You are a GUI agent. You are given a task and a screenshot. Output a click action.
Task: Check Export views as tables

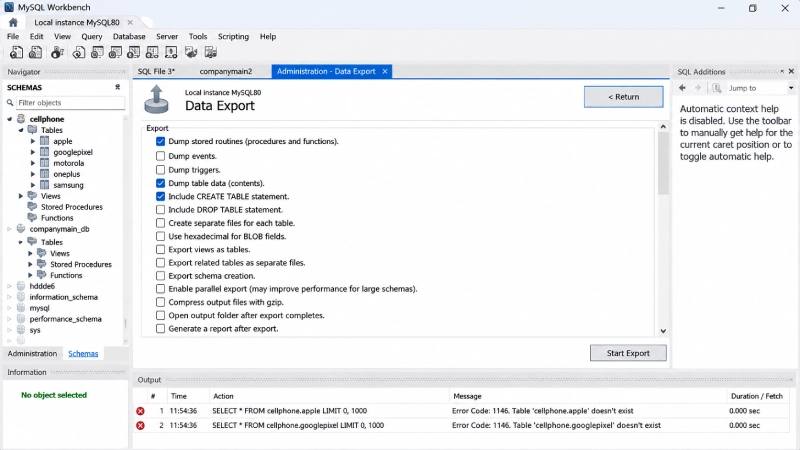(160, 249)
